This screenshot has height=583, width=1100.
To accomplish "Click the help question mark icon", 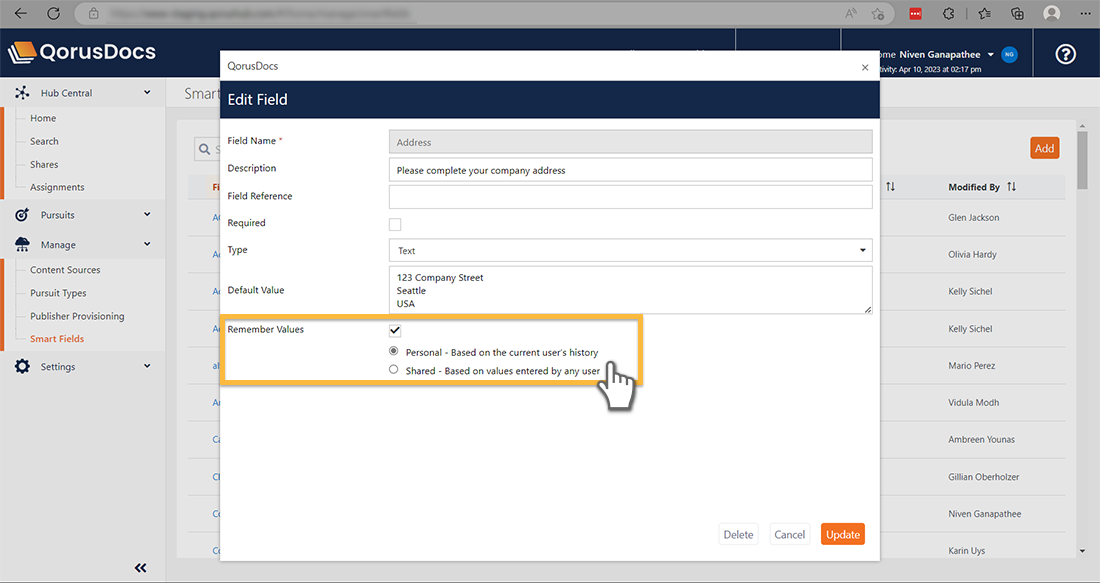I will 1065,54.
